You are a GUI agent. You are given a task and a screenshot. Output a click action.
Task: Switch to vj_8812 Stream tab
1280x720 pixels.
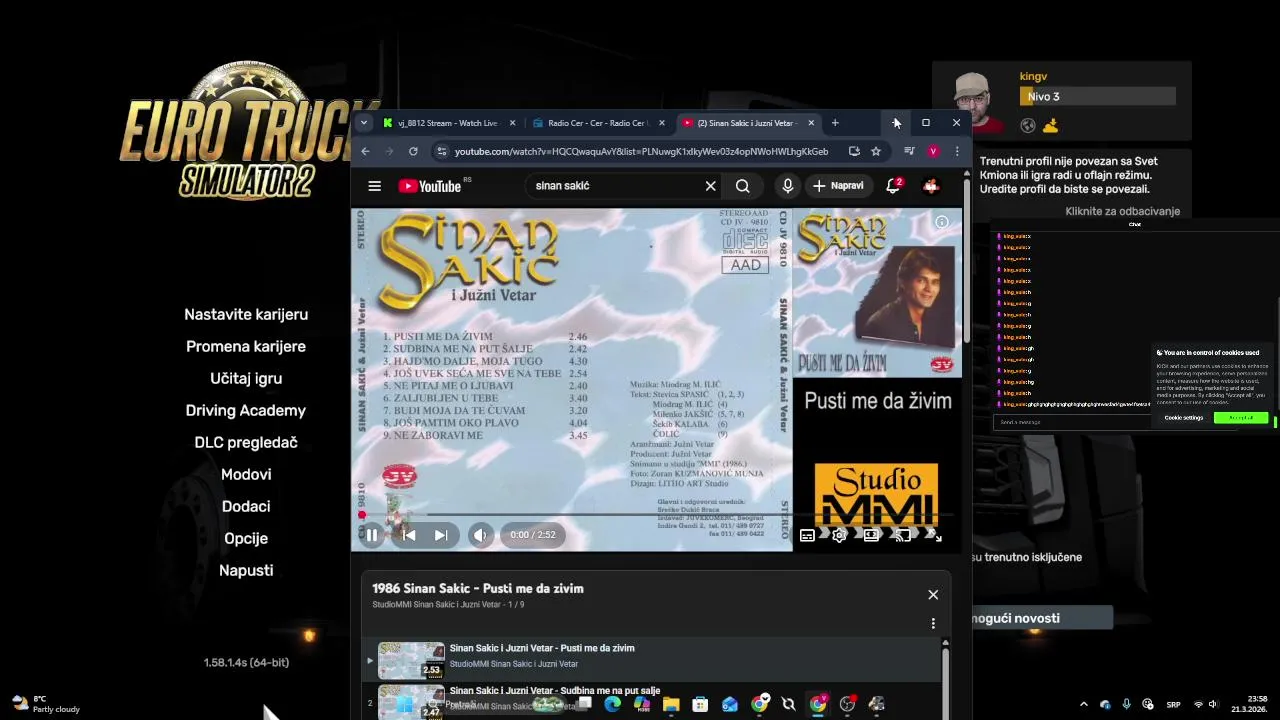[x=447, y=123]
